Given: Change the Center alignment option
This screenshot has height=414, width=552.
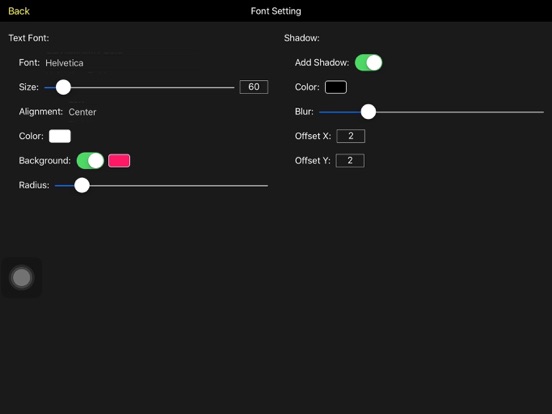Looking at the screenshot, I should [82, 112].
